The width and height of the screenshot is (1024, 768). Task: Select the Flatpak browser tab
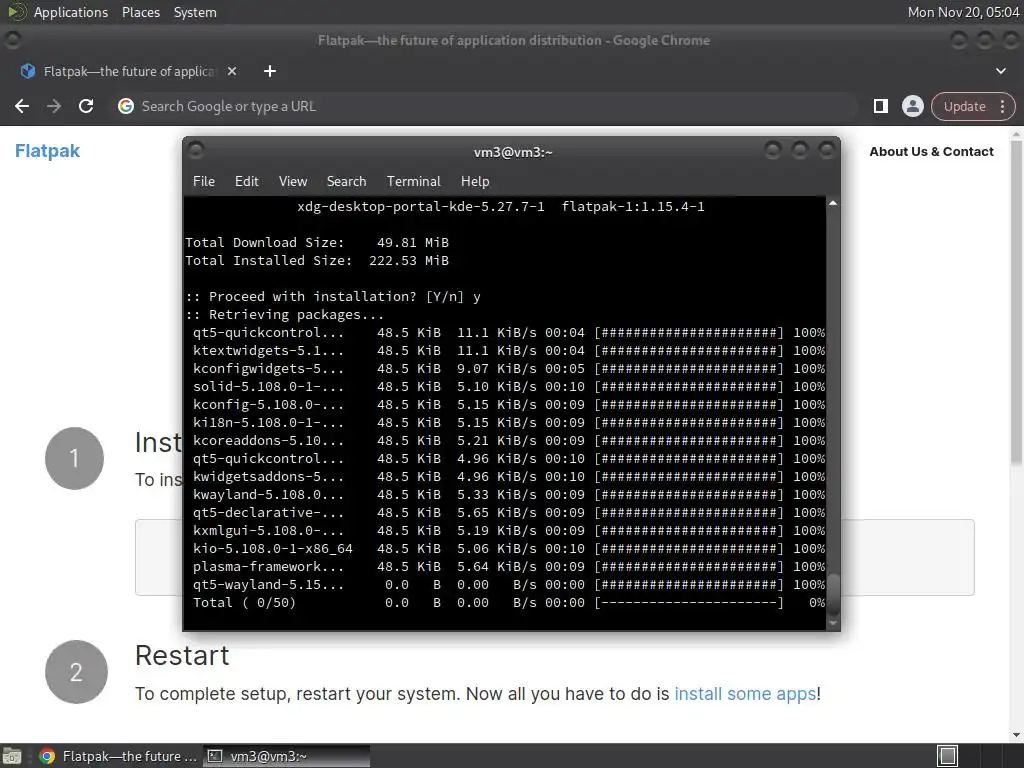pyautogui.click(x=127, y=71)
